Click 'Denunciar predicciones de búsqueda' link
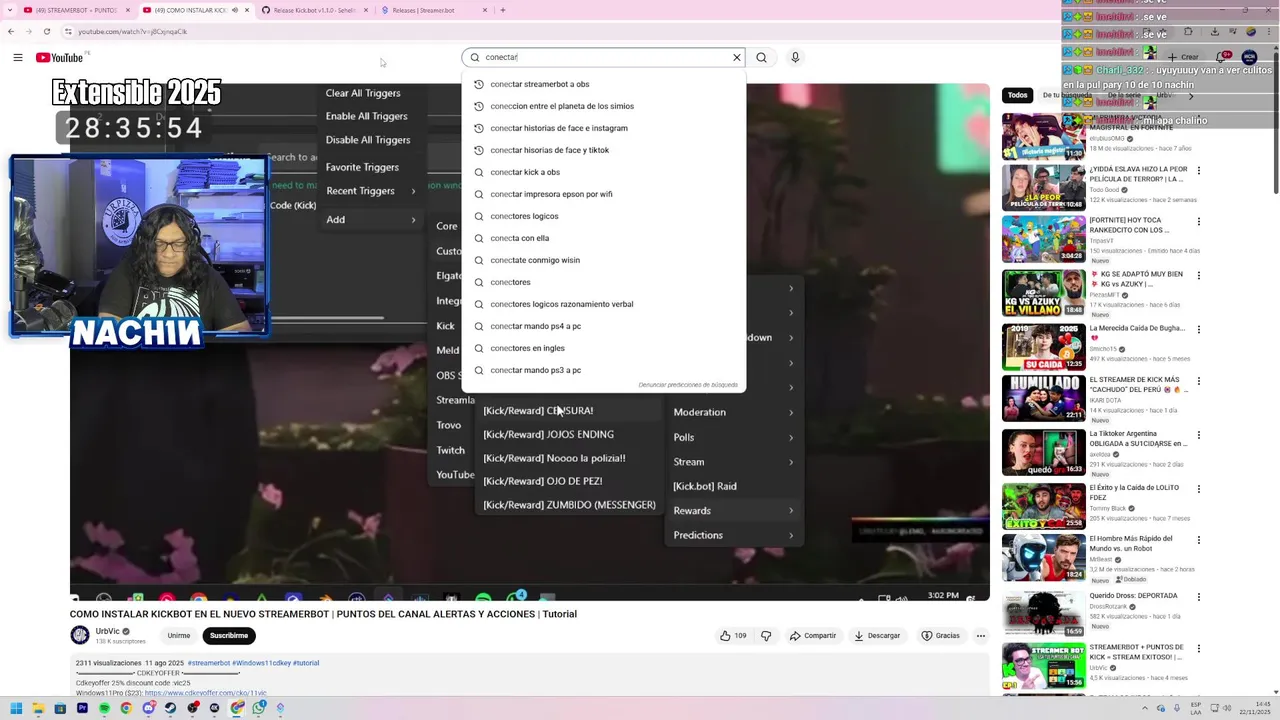Viewport: 1280px width, 720px height. tap(688, 385)
